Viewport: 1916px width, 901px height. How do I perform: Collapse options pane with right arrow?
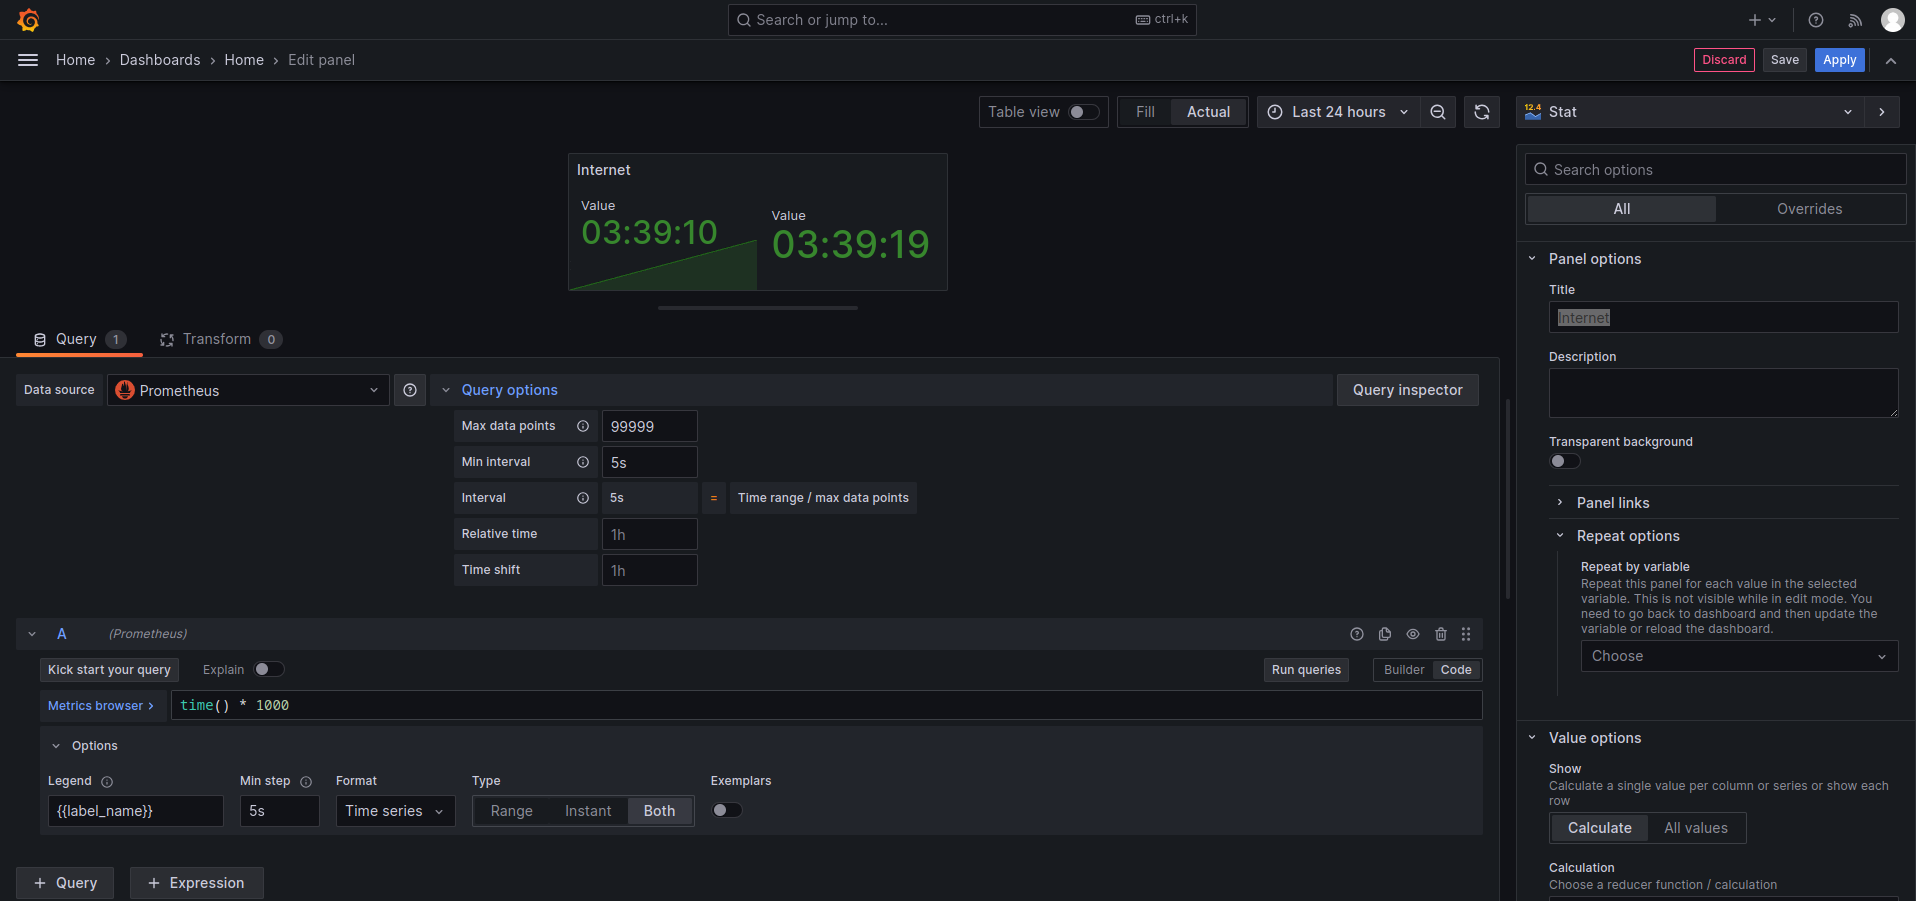click(x=1882, y=112)
